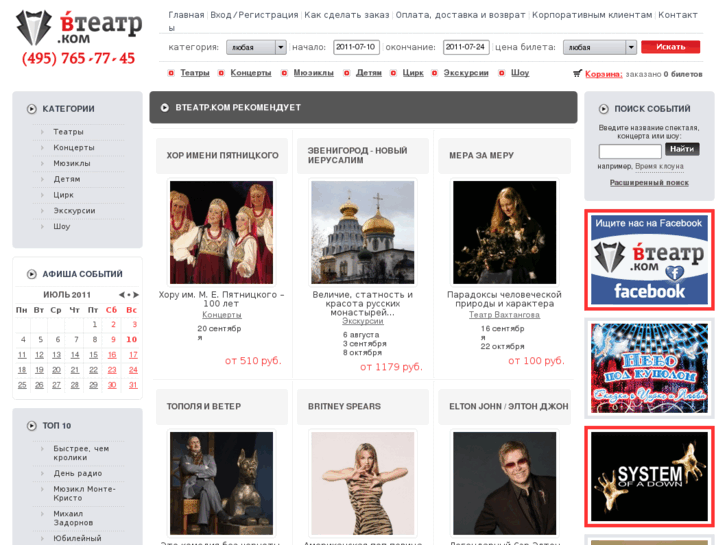
Task: Click the event search text field
Action: (630, 151)
